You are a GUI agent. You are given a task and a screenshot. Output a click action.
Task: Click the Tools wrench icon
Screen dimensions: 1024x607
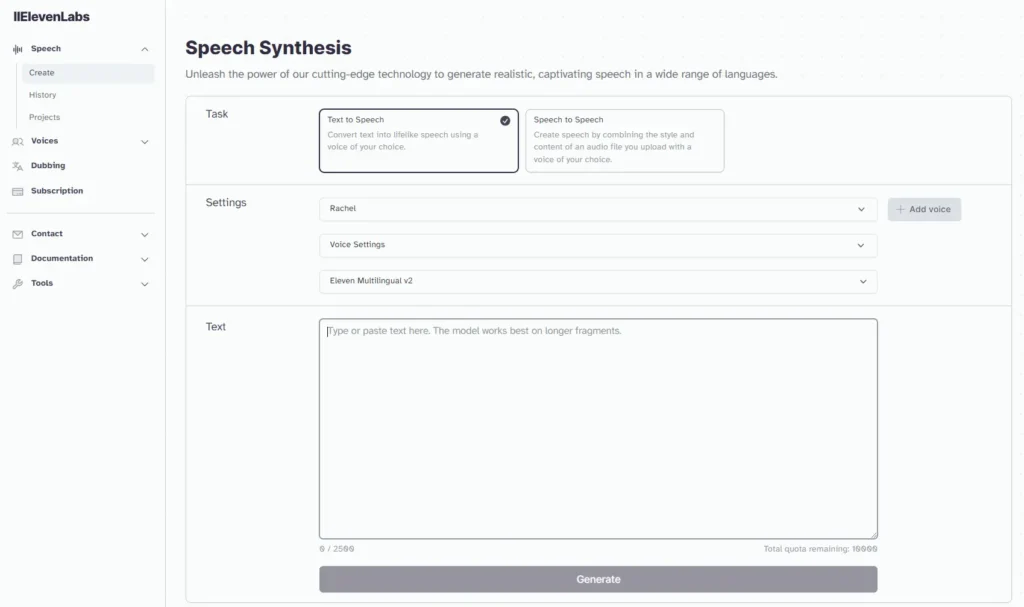(18, 284)
